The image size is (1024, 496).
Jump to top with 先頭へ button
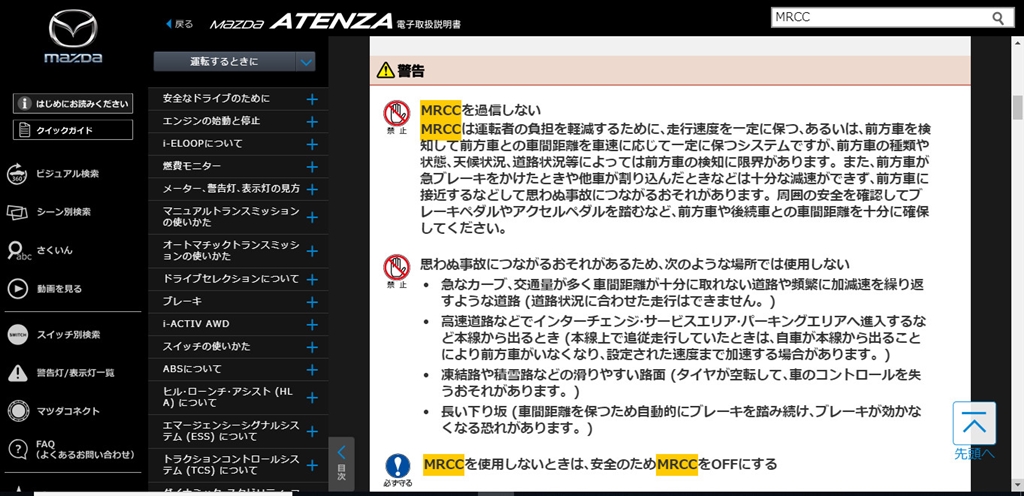pos(974,431)
